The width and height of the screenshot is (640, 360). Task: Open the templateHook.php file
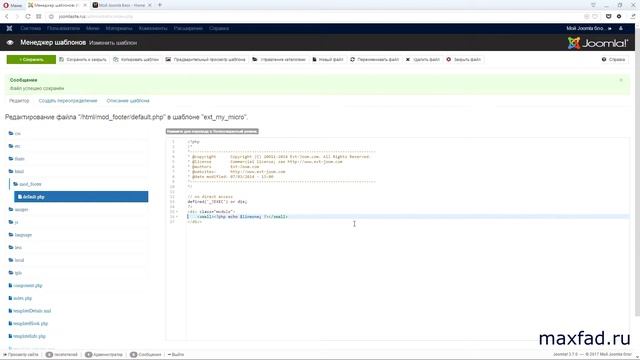point(28,323)
